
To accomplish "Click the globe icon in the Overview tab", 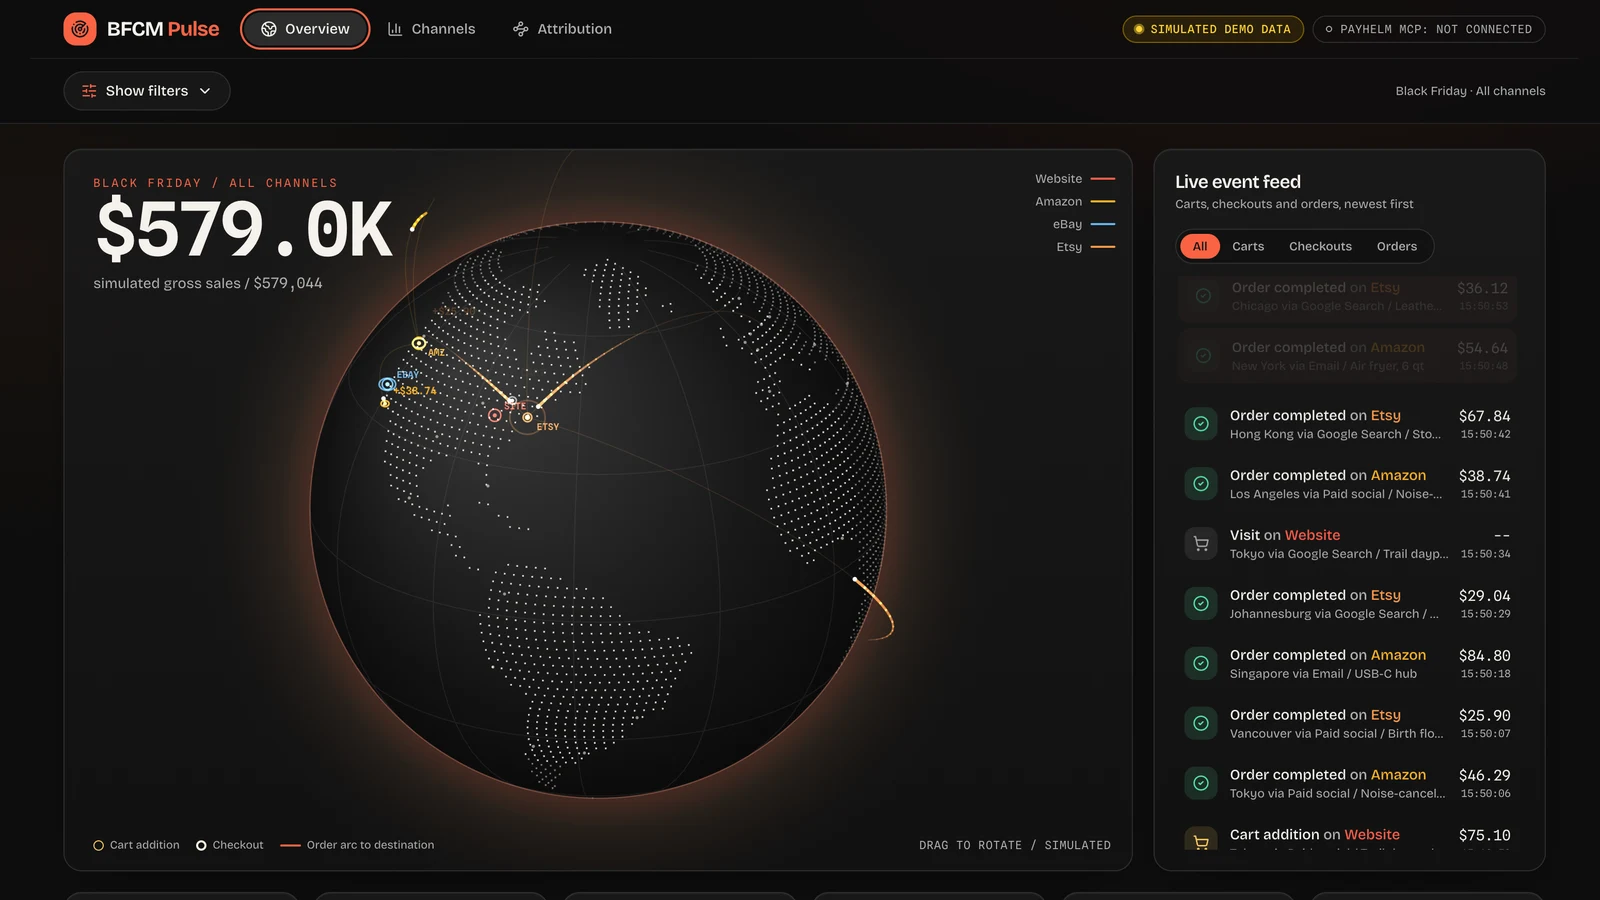I will 269,29.
